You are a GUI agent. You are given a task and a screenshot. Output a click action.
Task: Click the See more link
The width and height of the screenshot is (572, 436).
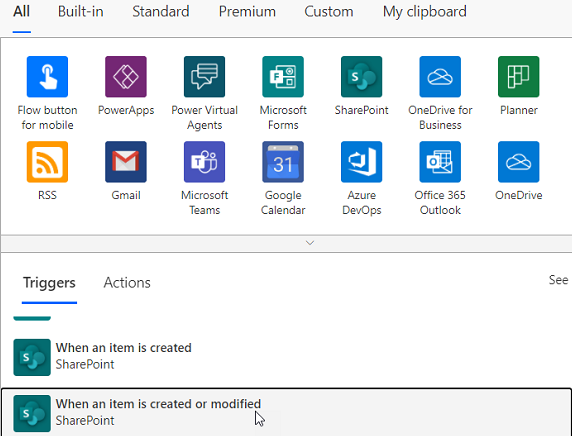(x=560, y=280)
